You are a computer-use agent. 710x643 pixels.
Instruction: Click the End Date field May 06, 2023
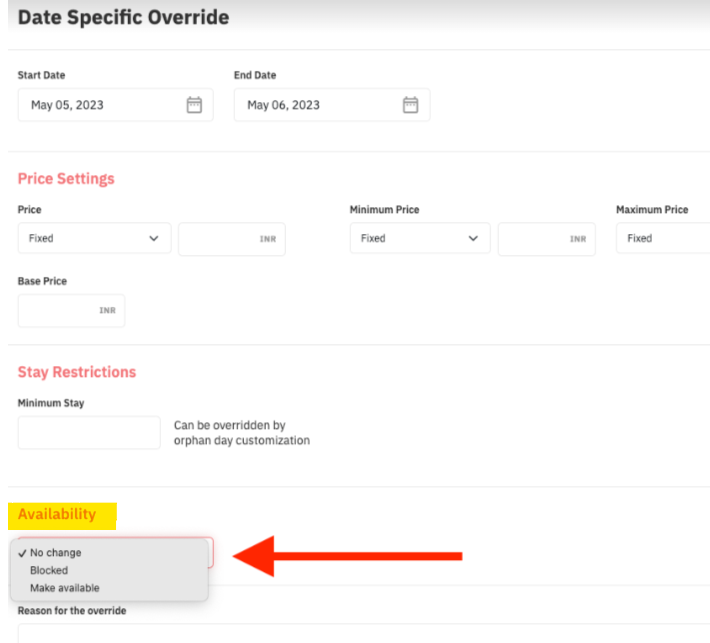point(332,105)
